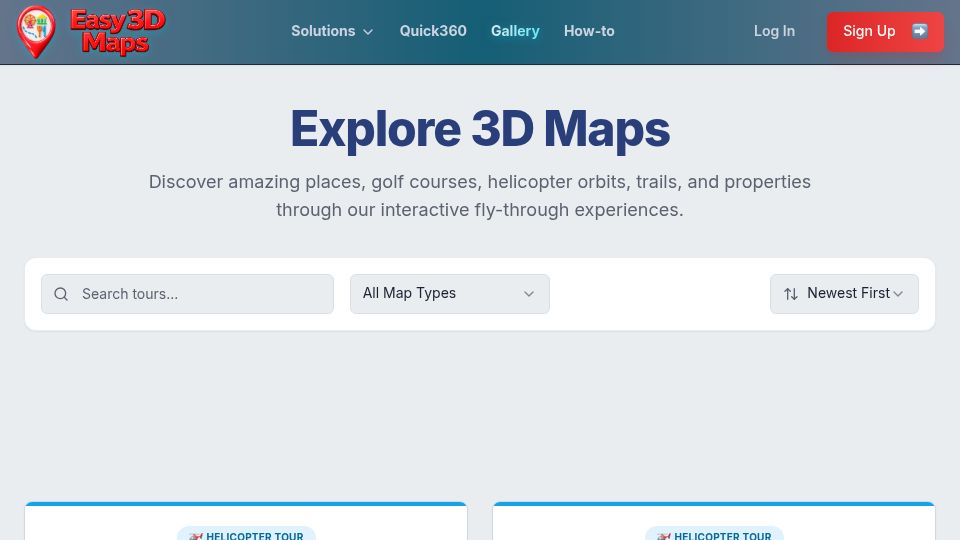Click the magnifier icon in search box

tap(61, 294)
